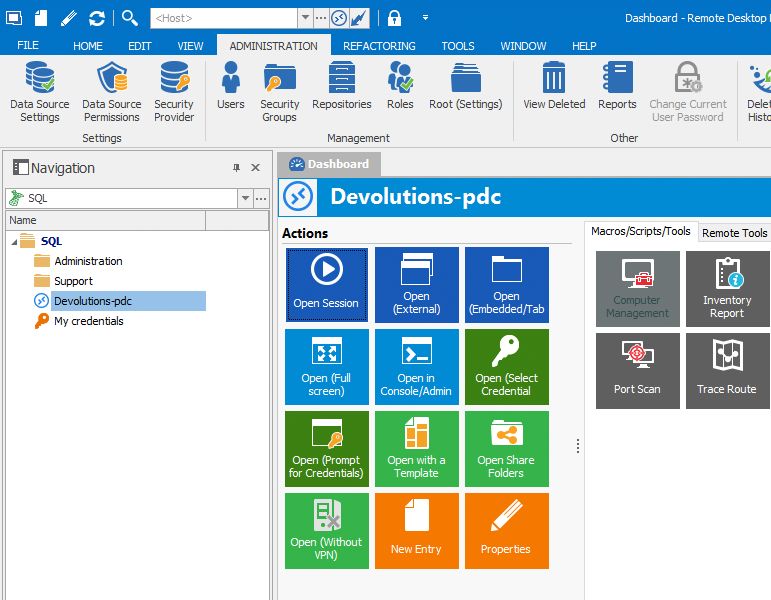Open the Inventory Report tool
The width and height of the screenshot is (771, 600).
(727, 289)
